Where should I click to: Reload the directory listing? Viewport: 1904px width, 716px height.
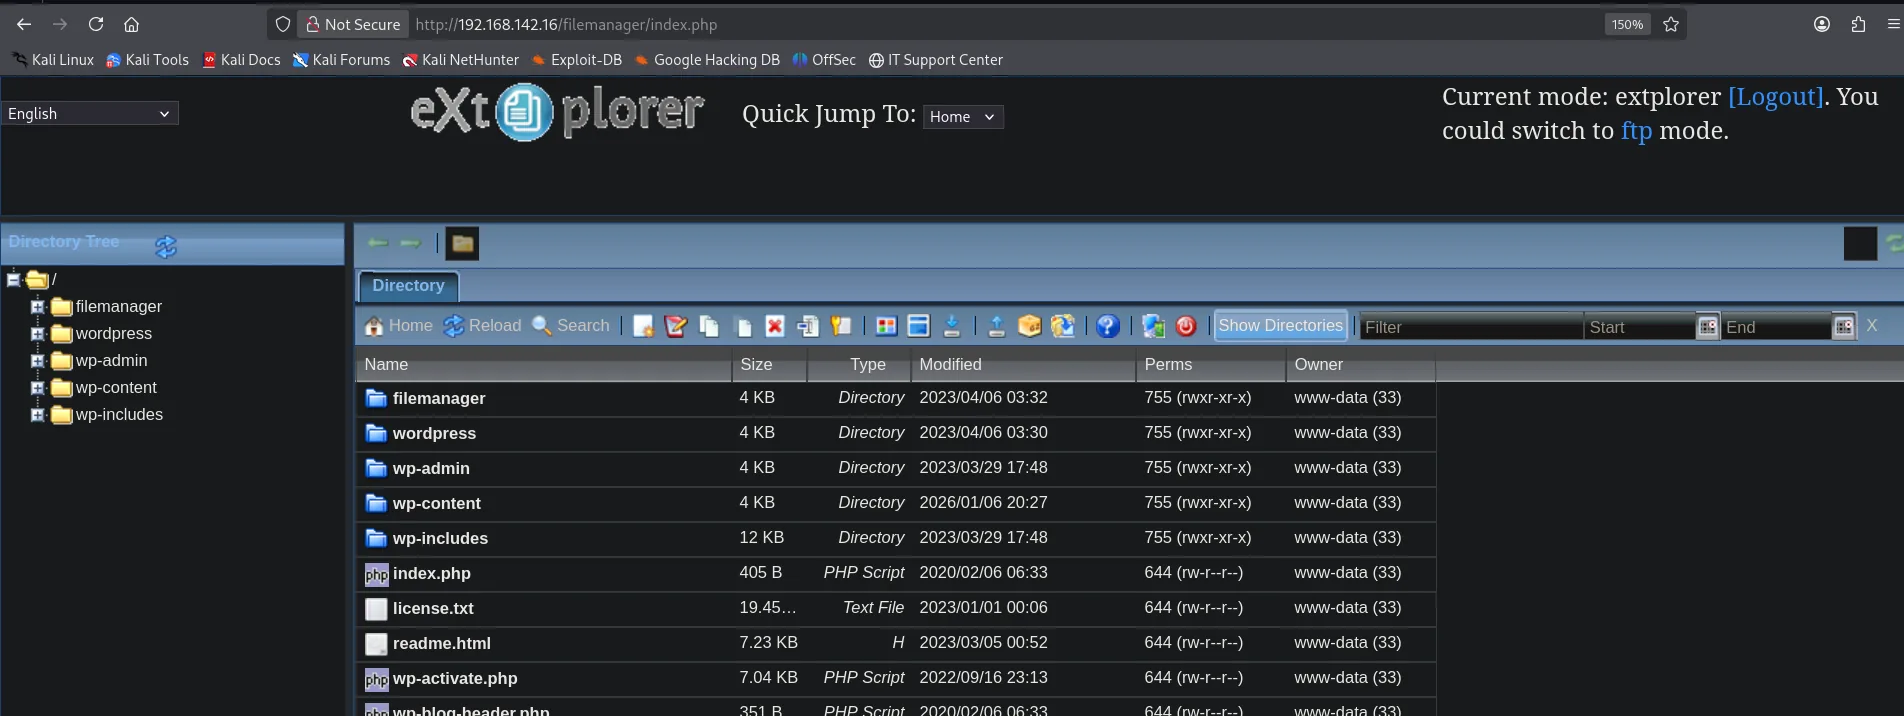(x=482, y=326)
